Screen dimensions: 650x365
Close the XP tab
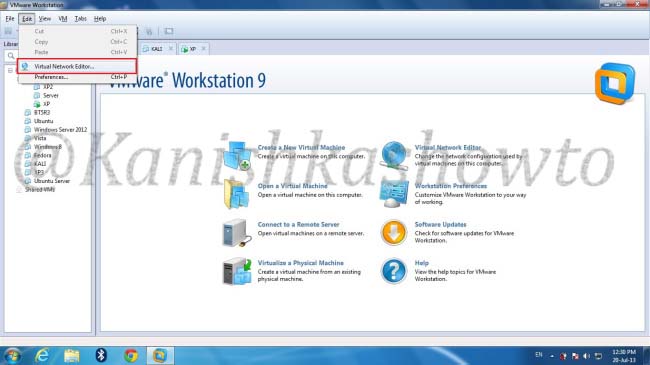(204, 49)
